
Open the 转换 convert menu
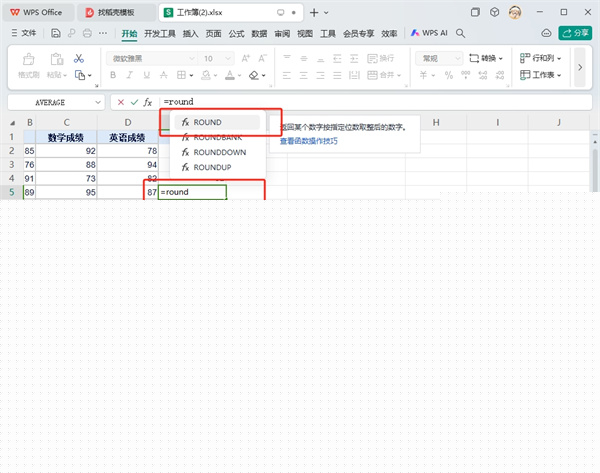[486, 58]
